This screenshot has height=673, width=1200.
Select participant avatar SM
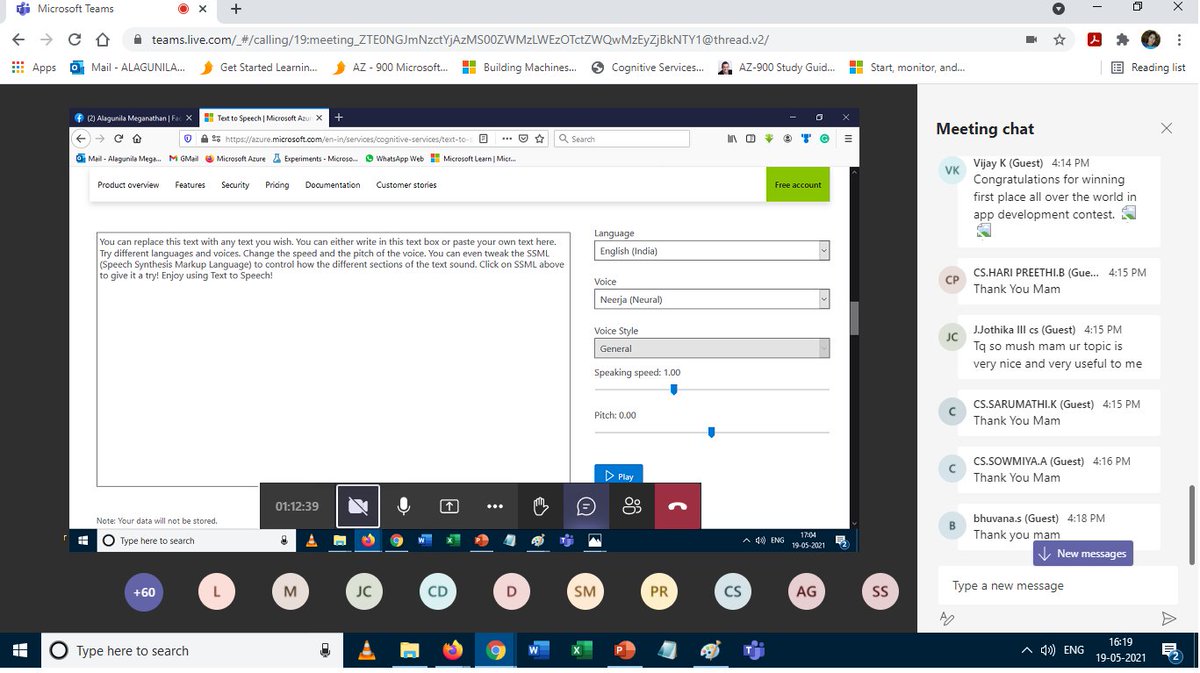tap(585, 592)
